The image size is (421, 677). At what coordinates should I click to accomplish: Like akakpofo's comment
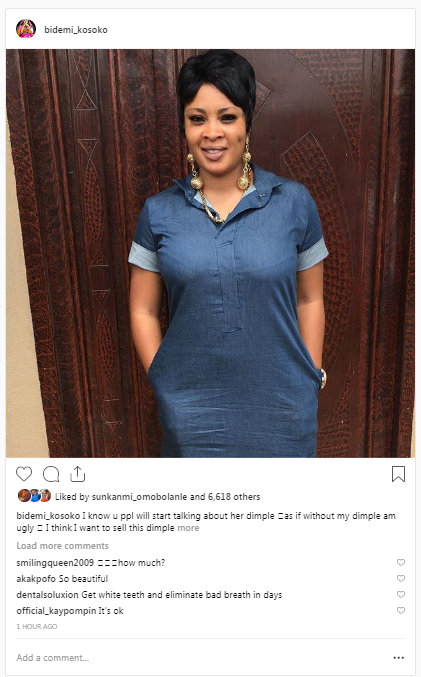click(x=401, y=578)
